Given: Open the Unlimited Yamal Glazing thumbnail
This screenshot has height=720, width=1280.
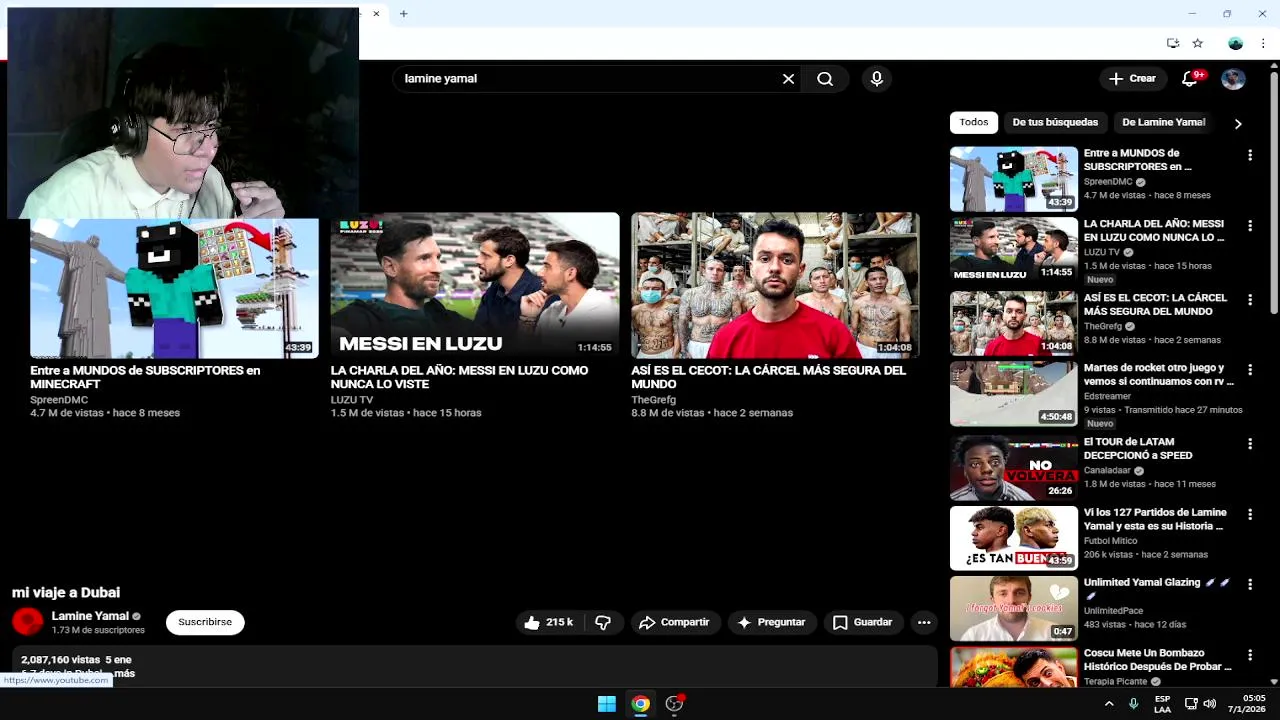Looking at the screenshot, I should point(1014,608).
